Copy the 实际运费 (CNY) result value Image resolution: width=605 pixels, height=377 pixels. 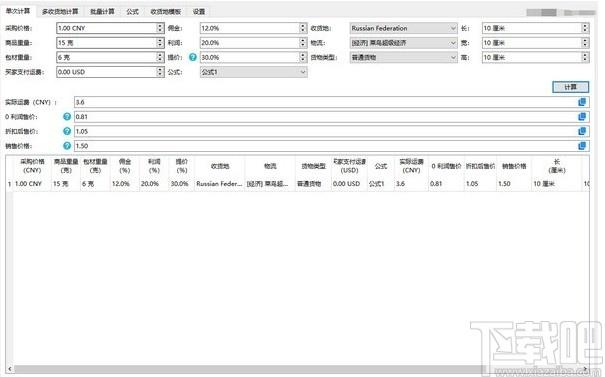[582, 102]
